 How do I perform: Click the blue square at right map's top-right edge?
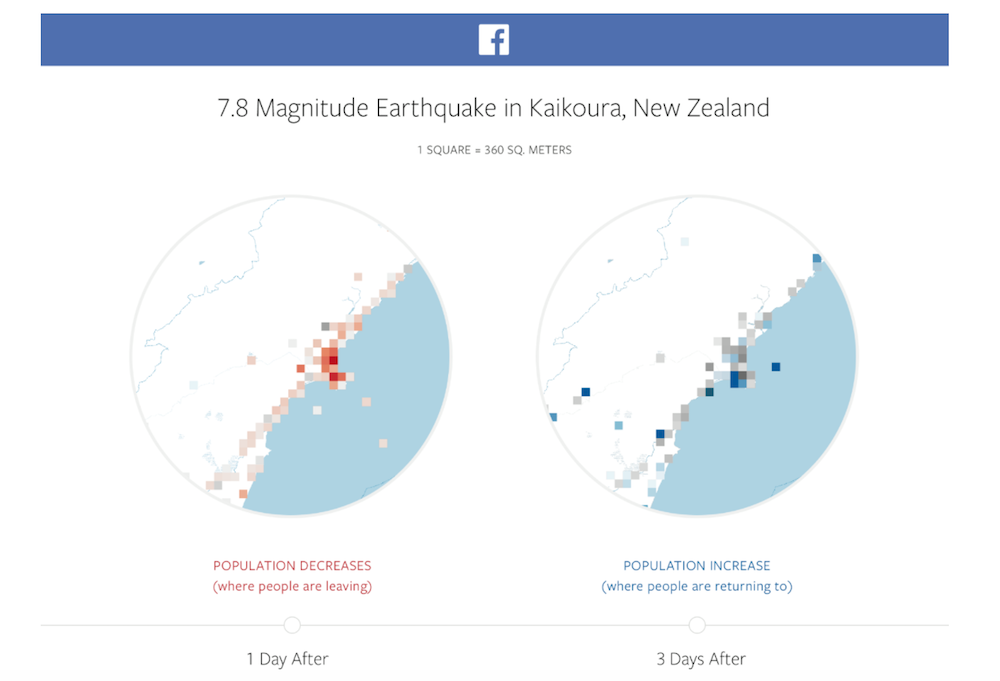(817, 259)
